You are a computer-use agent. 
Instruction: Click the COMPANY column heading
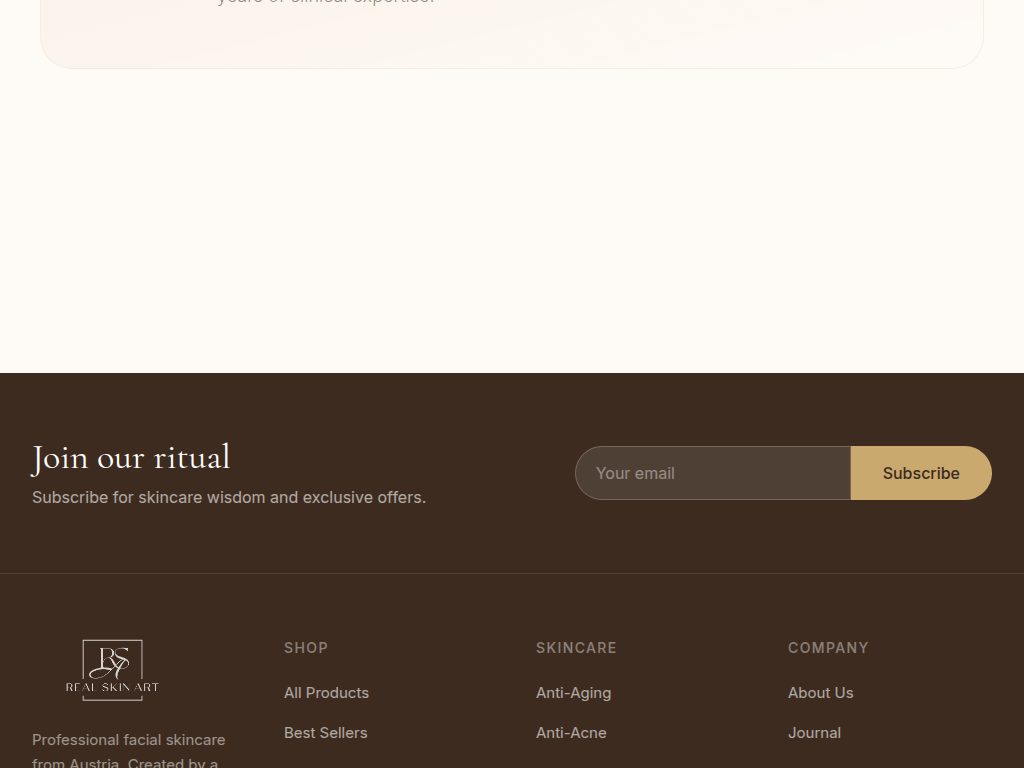pyautogui.click(x=828, y=648)
